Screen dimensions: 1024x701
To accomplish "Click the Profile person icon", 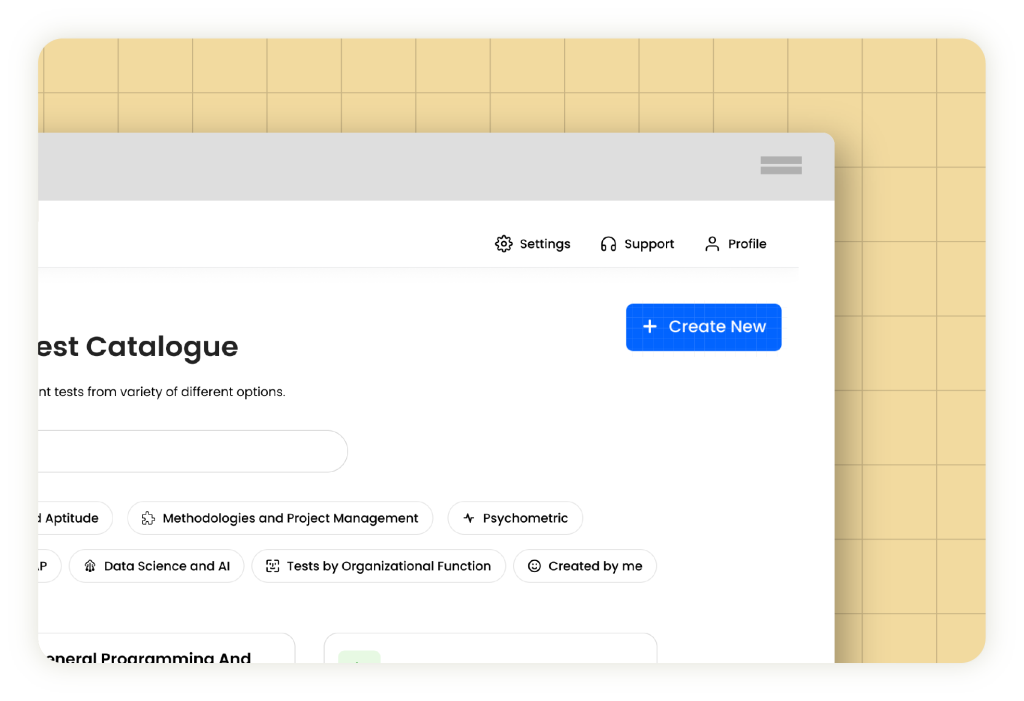I will [712, 244].
